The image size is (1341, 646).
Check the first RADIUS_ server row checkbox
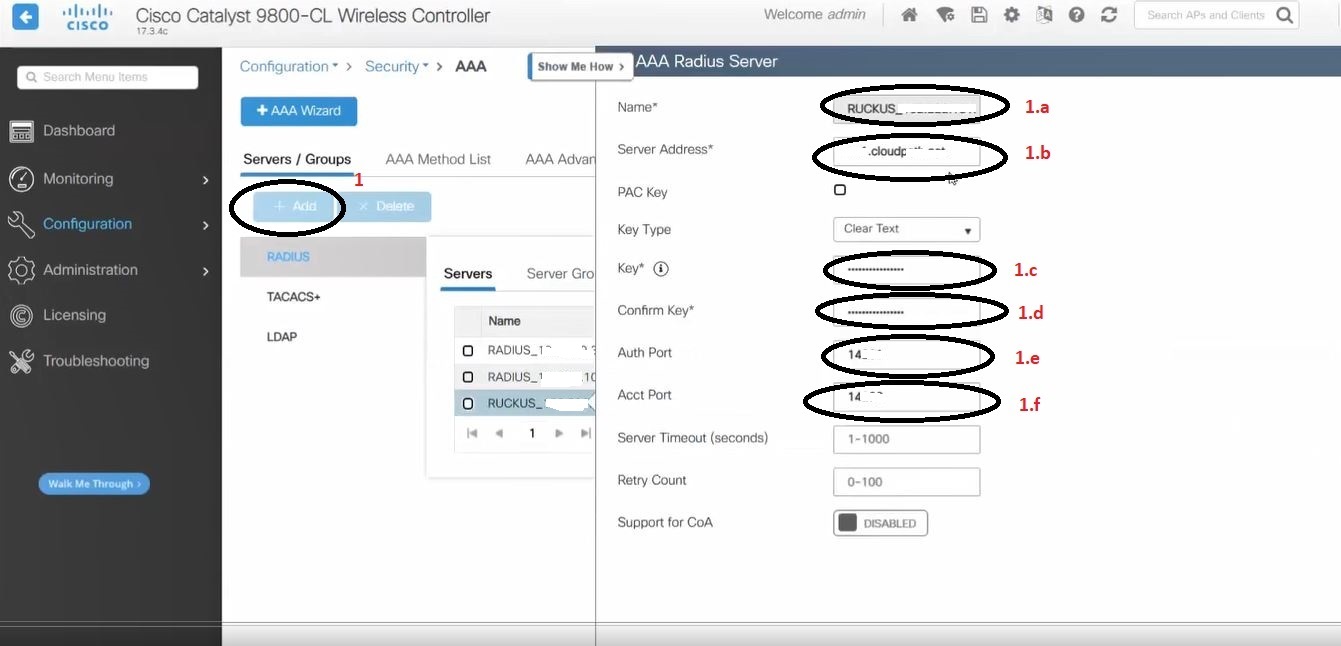[468, 351]
